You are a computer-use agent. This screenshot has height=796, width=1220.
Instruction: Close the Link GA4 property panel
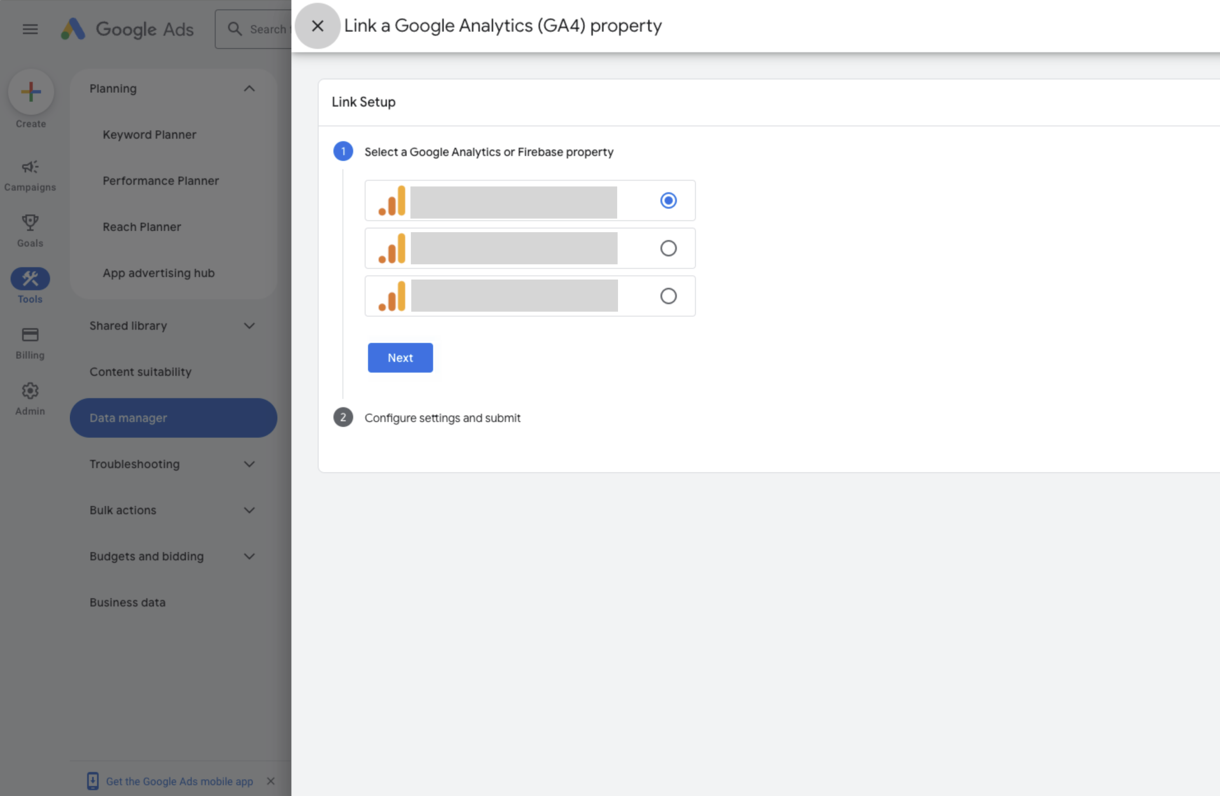(317, 26)
